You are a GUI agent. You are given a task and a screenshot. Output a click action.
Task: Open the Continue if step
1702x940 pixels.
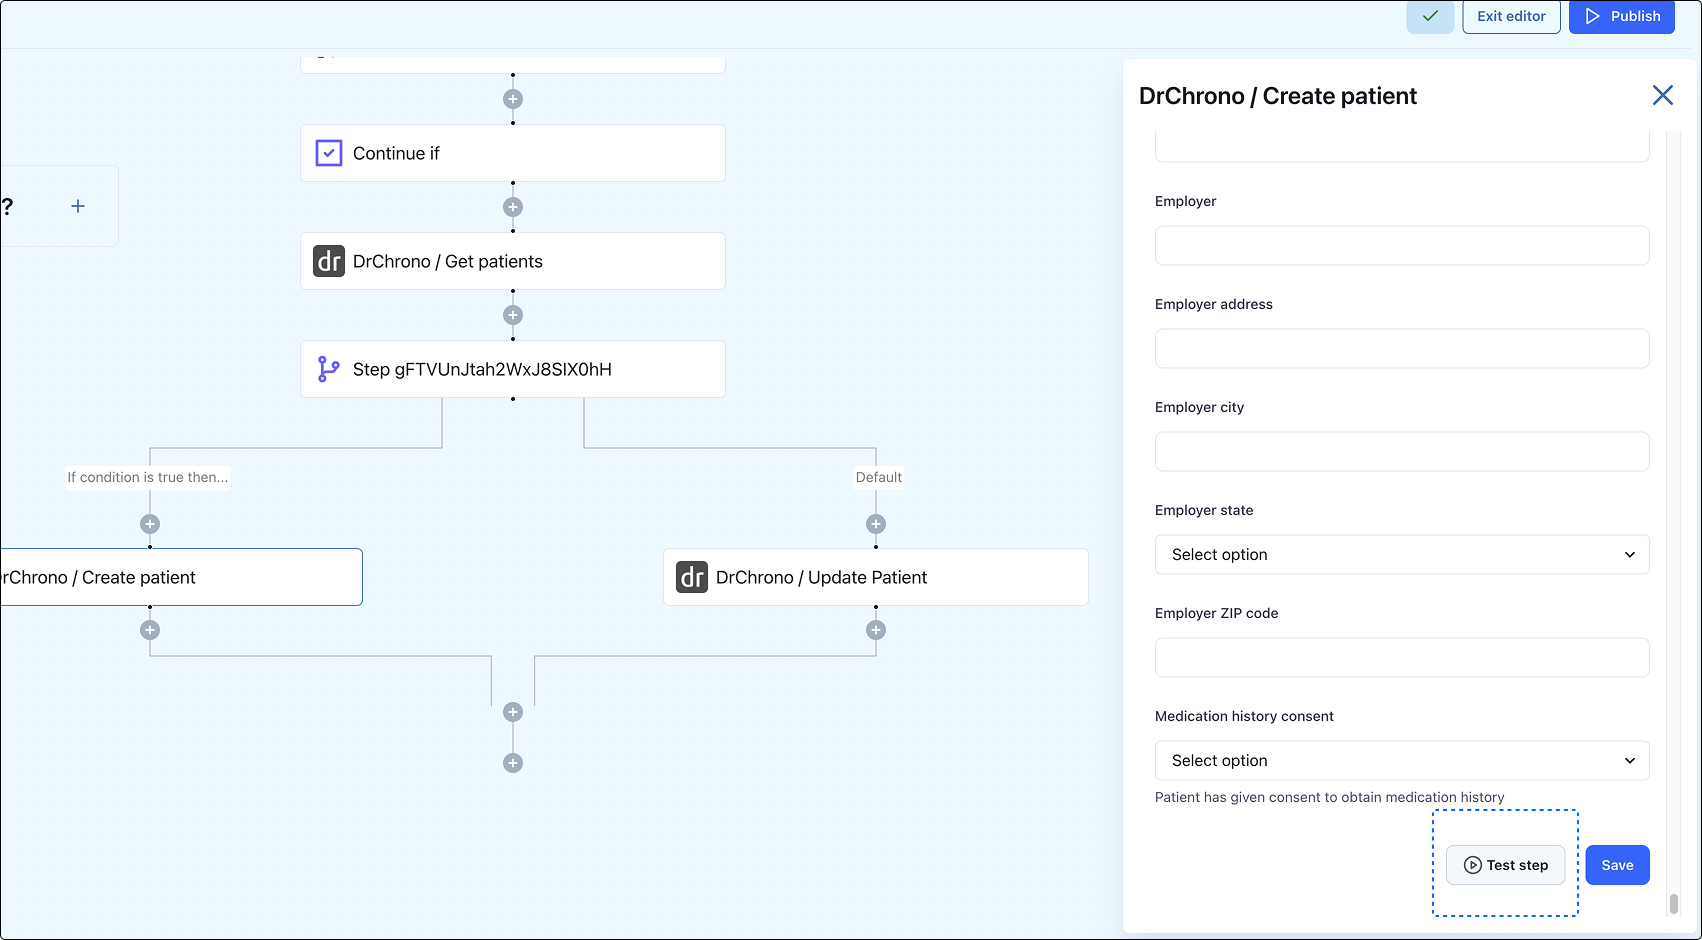point(513,153)
